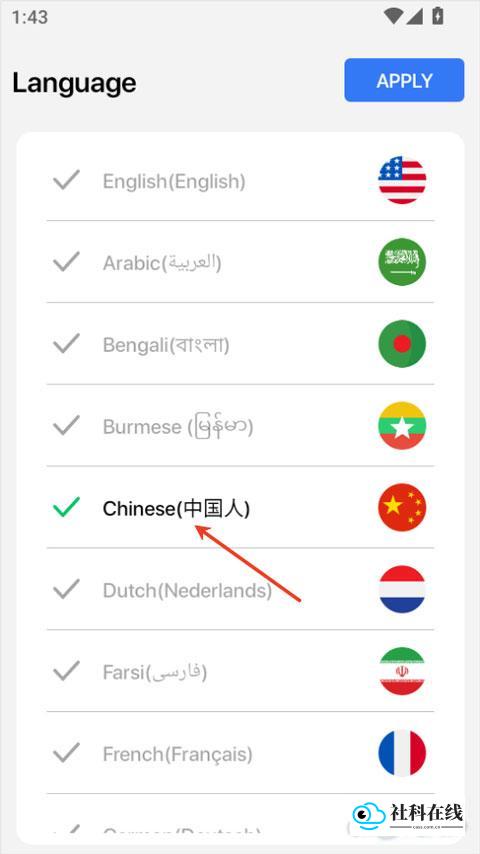Viewport: 480px width, 854px height.
Task: Tap the China flag icon
Action: click(x=402, y=508)
